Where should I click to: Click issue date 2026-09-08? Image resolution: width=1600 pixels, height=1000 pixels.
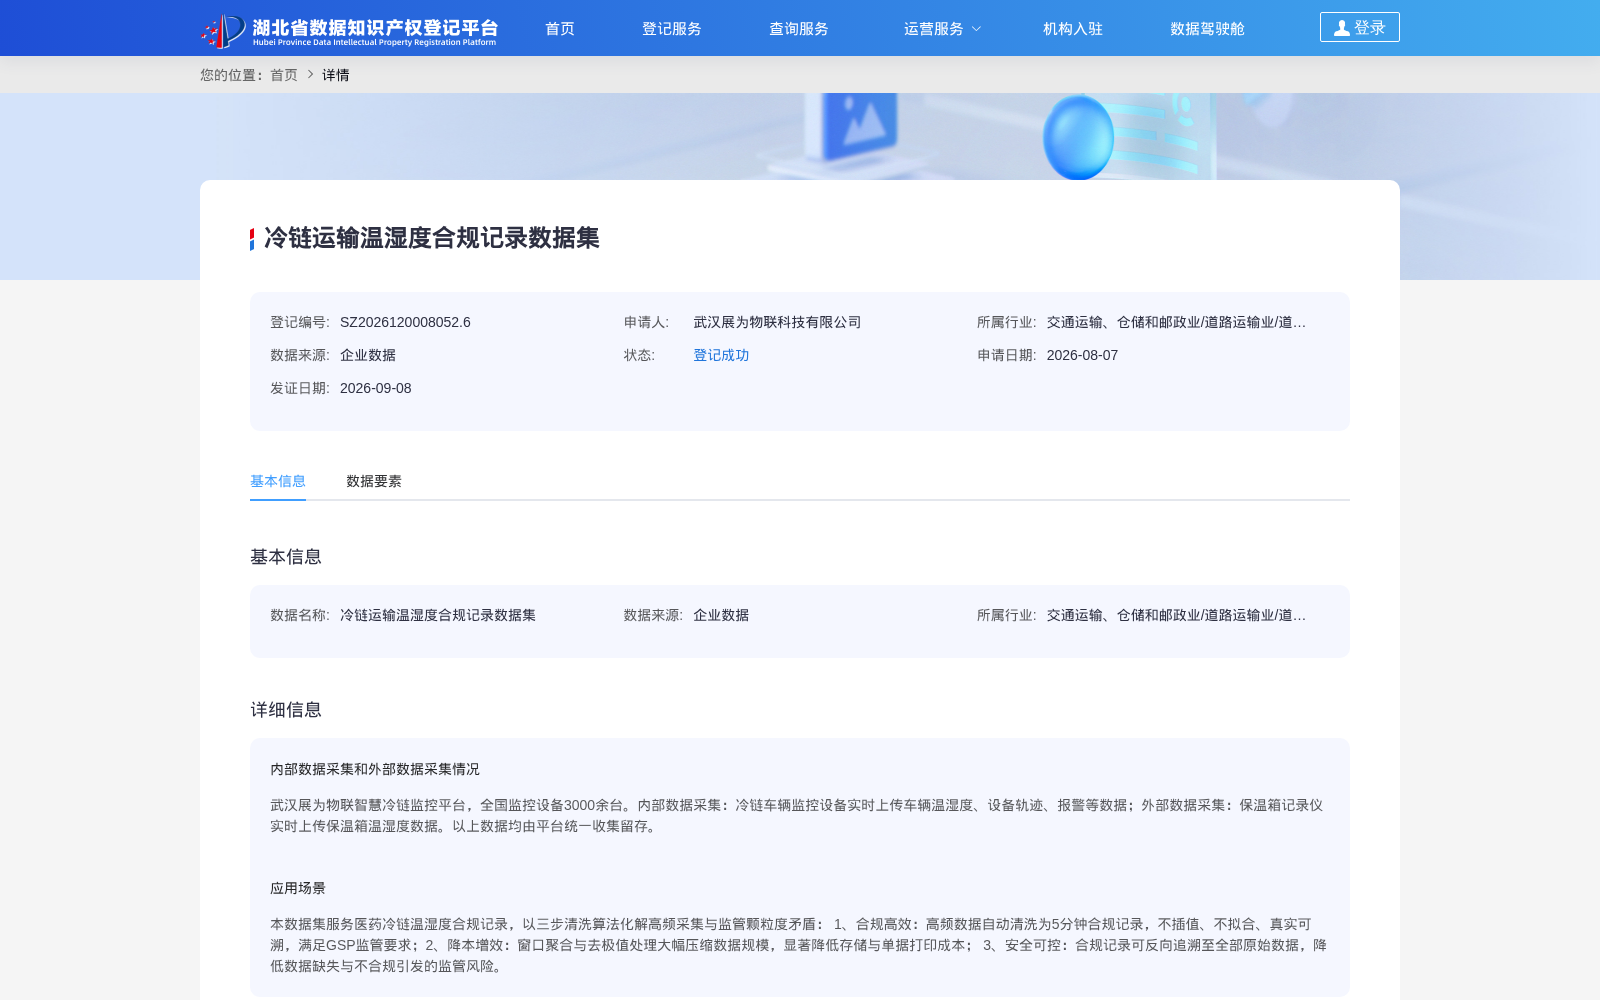[x=376, y=388]
